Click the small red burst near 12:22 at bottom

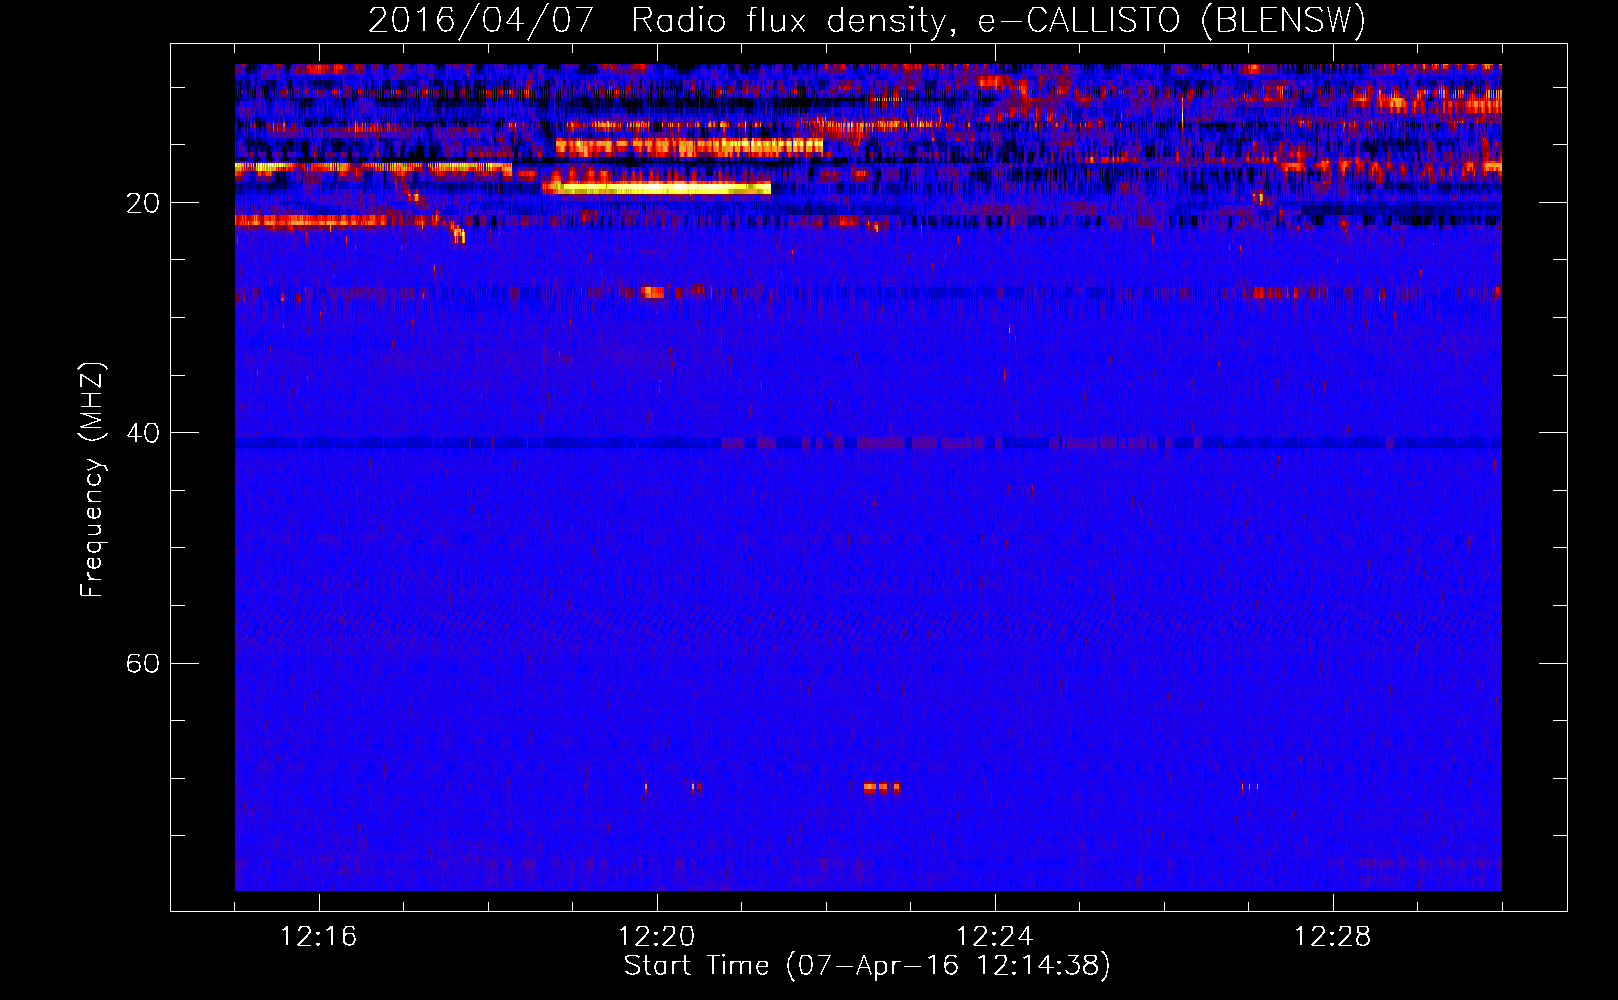882,788
